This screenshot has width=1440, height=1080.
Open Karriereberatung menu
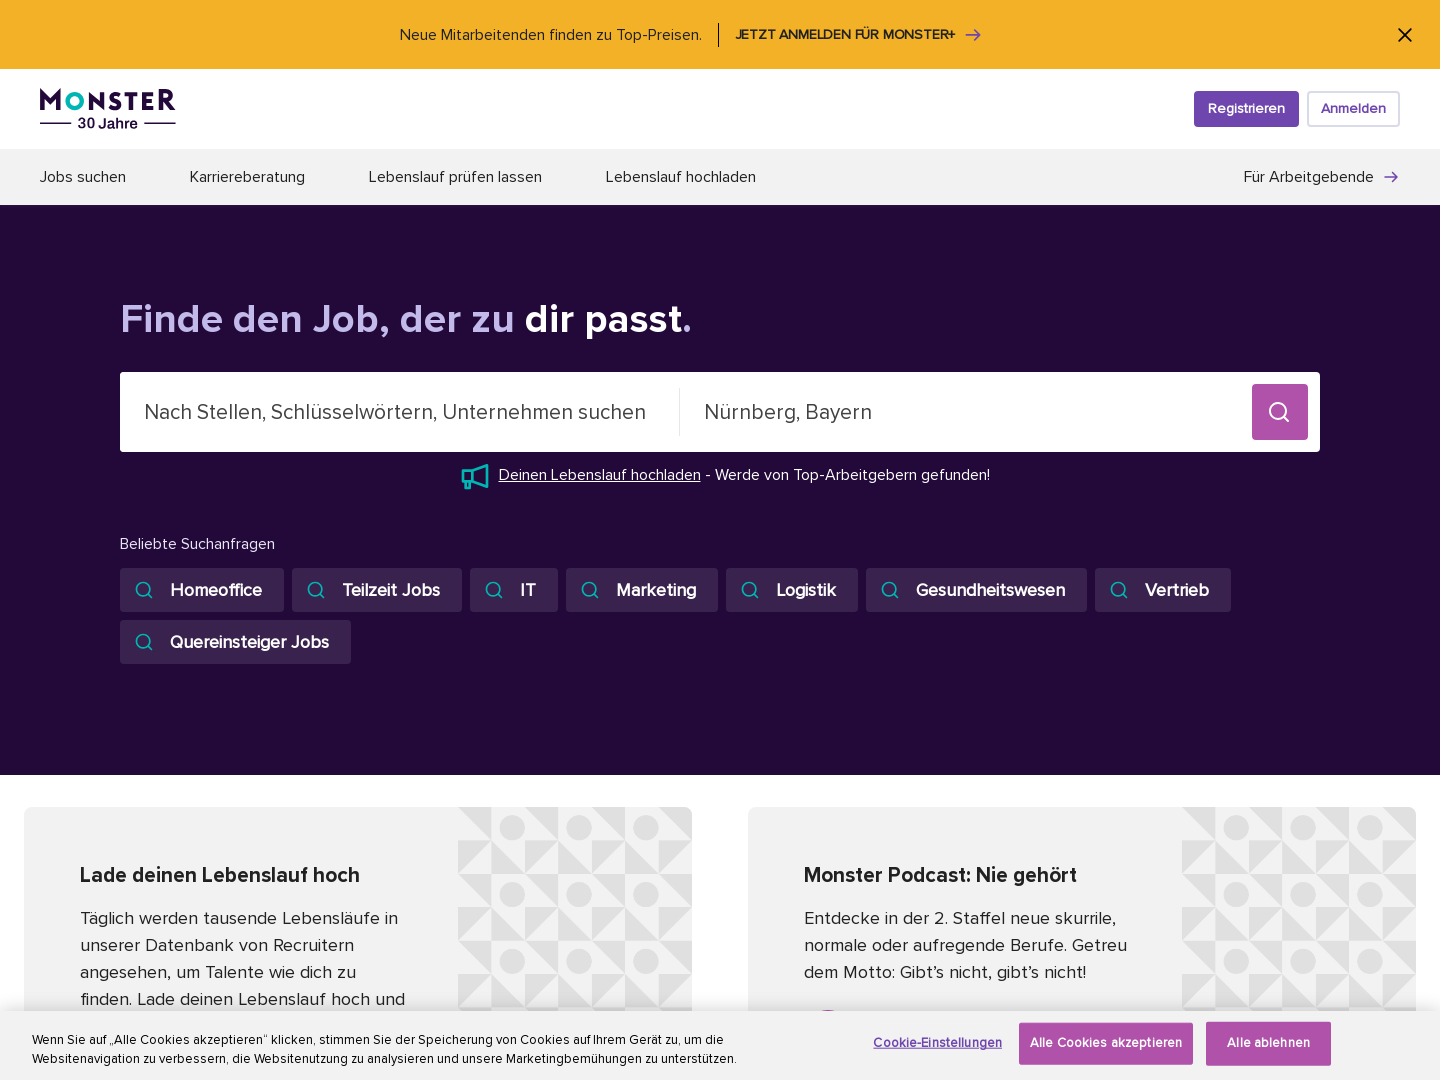[247, 177]
